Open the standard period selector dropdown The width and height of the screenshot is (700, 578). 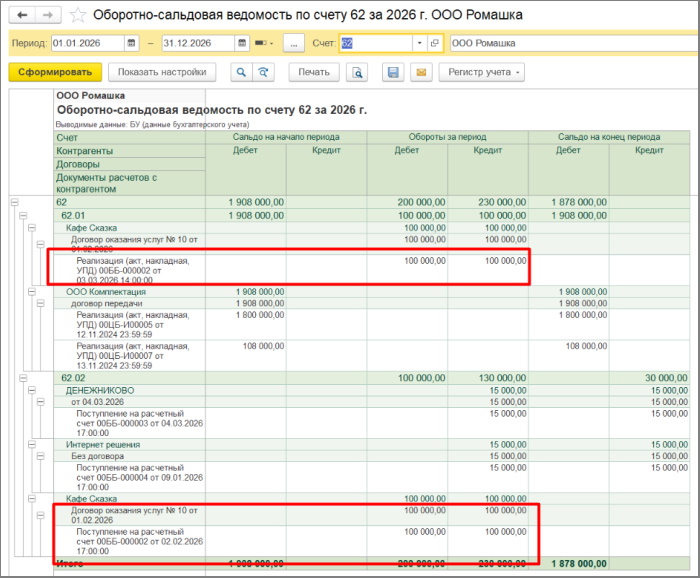tap(264, 44)
